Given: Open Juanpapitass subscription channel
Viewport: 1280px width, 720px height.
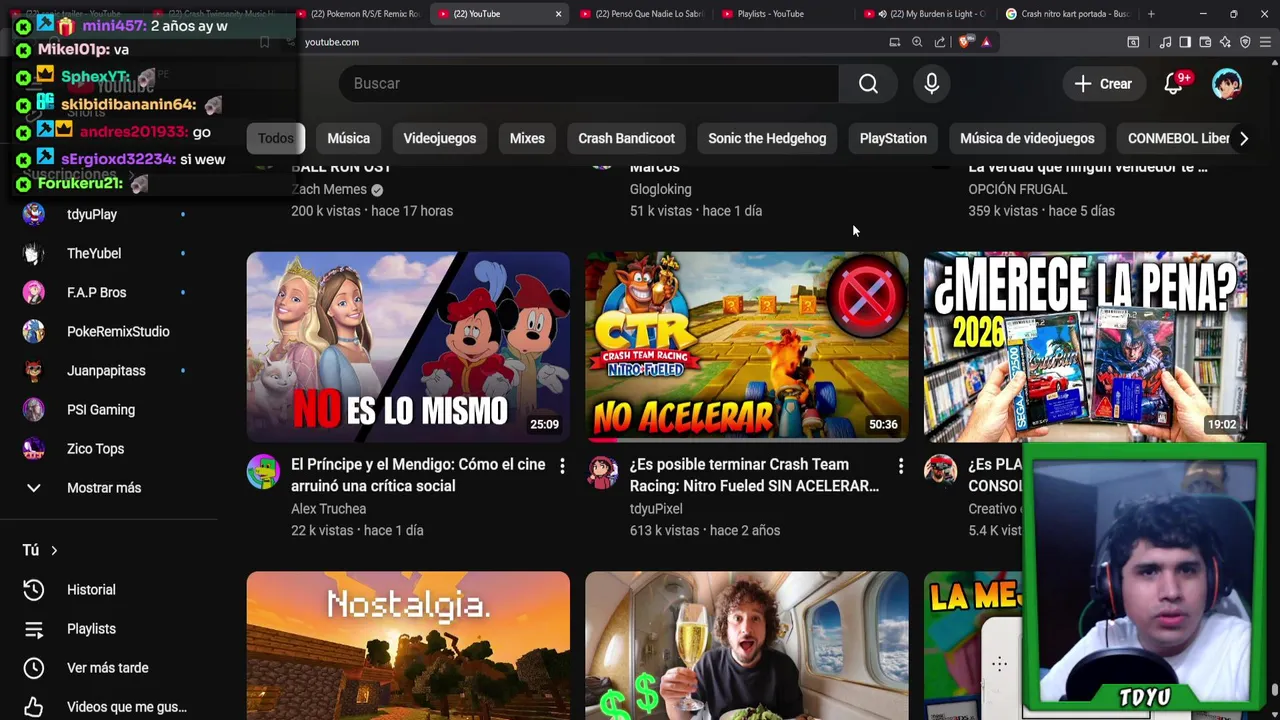Looking at the screenshot, I should click(x=104, y=371).
